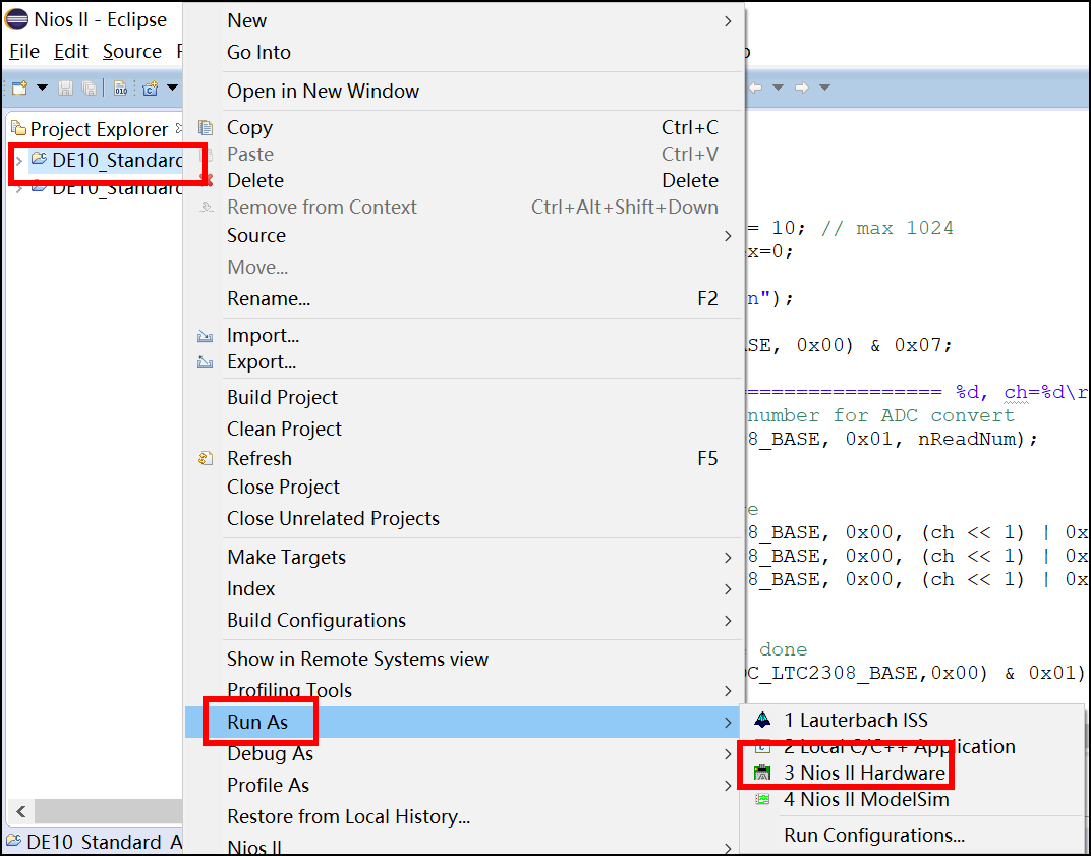Open dropdown beside New C/C++ Project icon
This screenshot has height=856, width=1091.
172,88
